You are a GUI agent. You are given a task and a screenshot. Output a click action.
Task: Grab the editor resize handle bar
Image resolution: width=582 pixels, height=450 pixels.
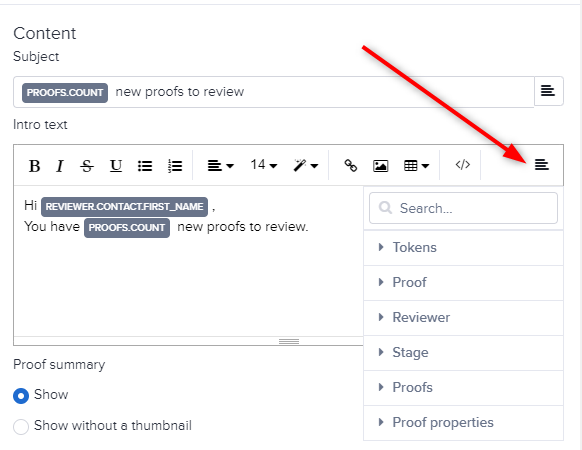click(289, 341)
